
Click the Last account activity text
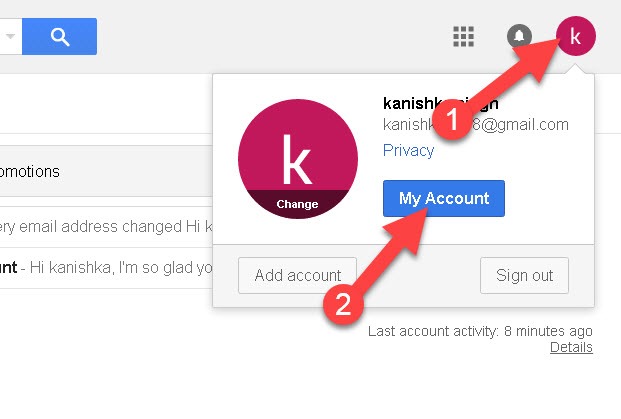click(x=480, y=331)
